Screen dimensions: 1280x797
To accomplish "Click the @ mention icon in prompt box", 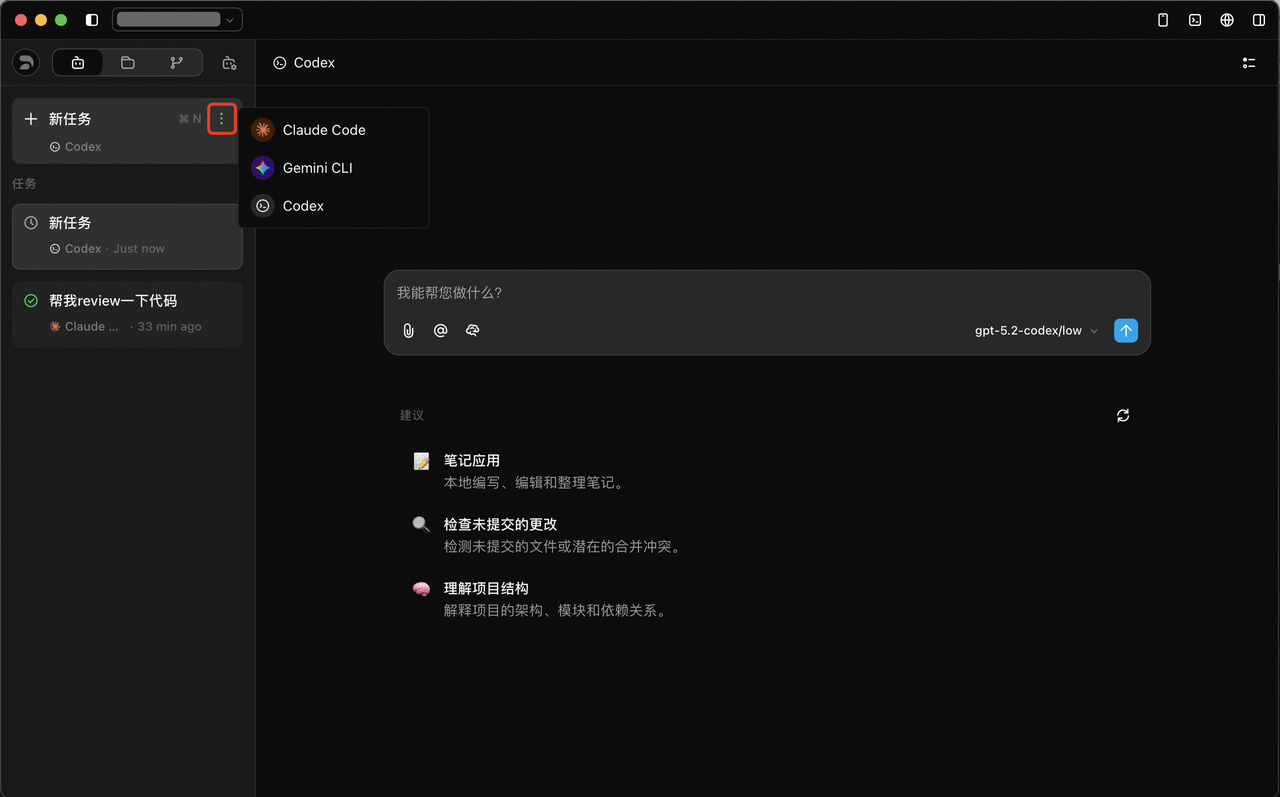I will [440, 331].
